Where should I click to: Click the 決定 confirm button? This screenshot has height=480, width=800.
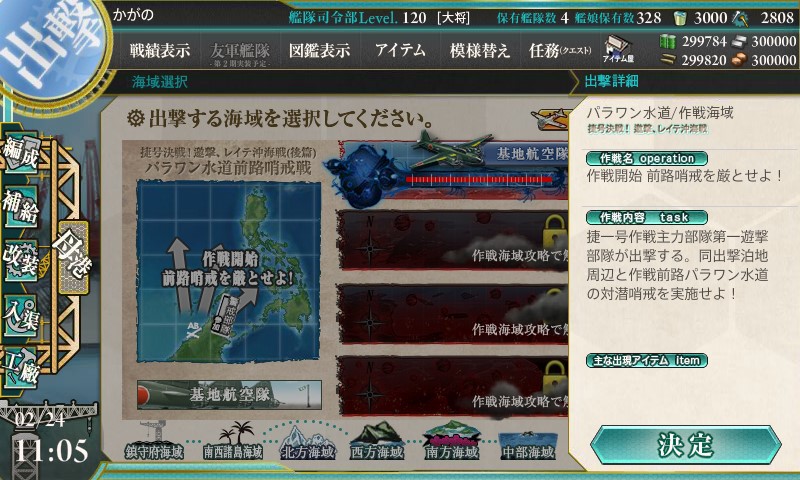click(x=685, y=445)
